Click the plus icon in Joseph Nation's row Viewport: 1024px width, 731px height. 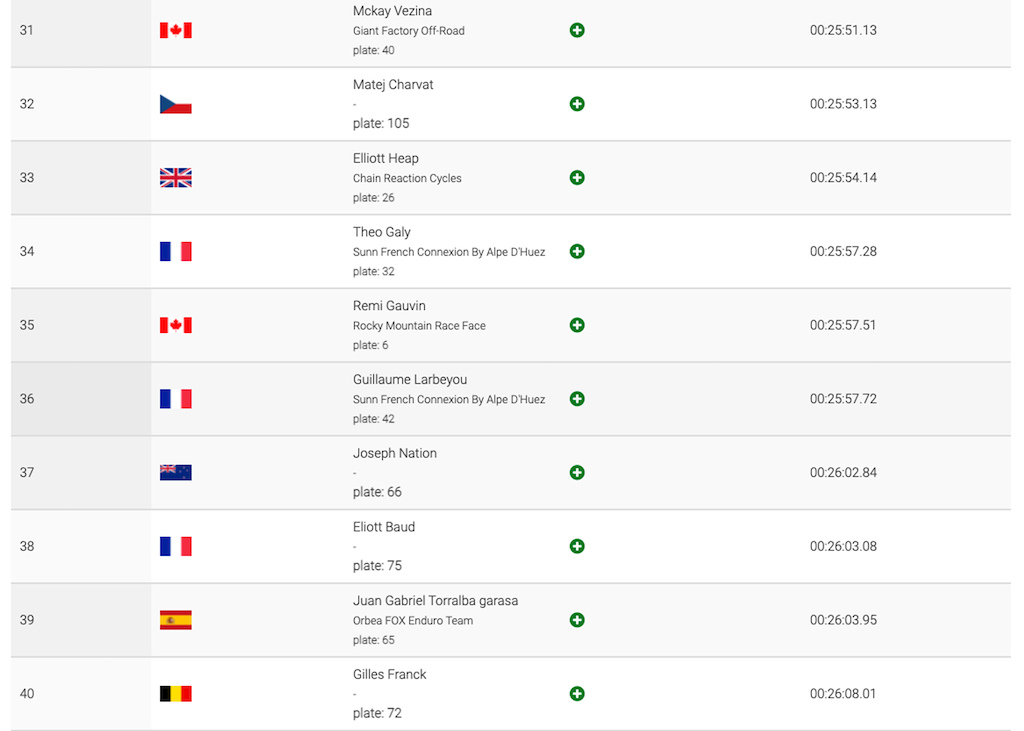pos(577,472)
